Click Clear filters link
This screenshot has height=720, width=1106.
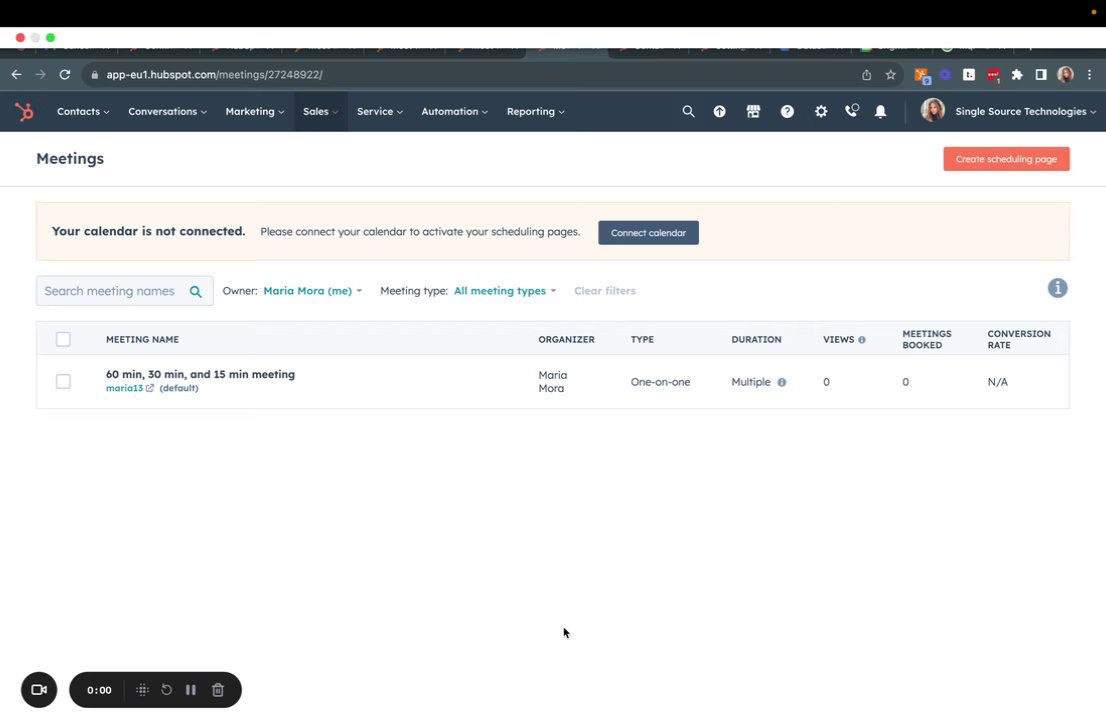(604, 291)
